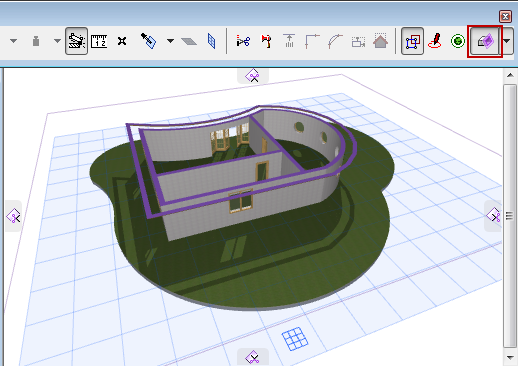
Task: Click the Intersect corner icon
Action: [x=312, y=41]
